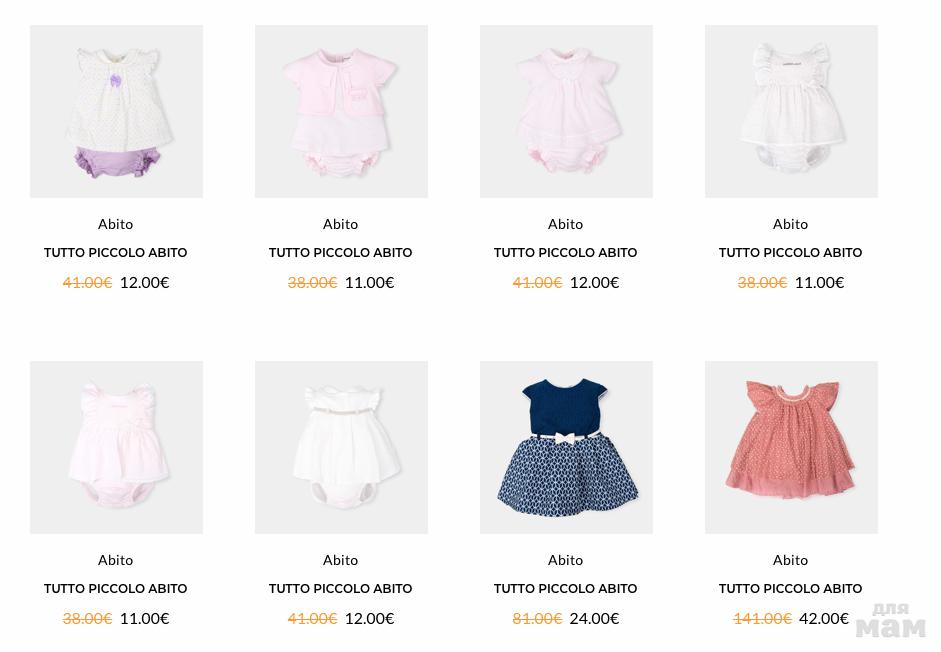Click the 24.00€ sale price

pos(594,618)
